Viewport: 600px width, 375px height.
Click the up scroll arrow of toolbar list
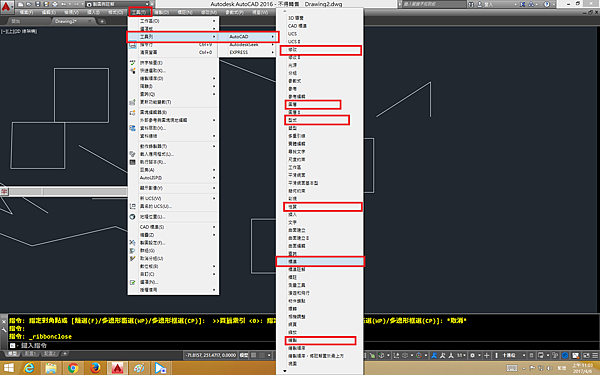(285, 11)
